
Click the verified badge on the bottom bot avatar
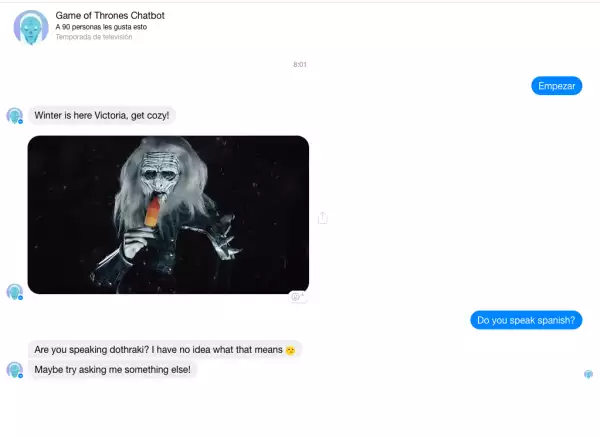tap(21, 376)
